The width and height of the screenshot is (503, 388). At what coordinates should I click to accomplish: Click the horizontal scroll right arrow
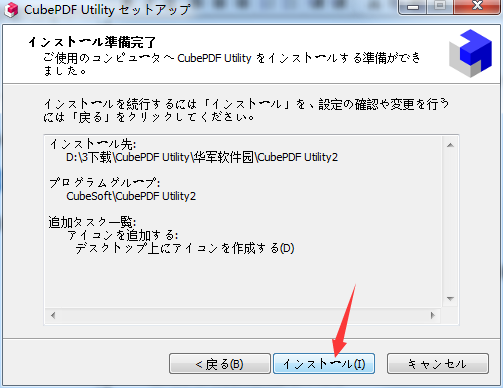(x=433, y=315)
